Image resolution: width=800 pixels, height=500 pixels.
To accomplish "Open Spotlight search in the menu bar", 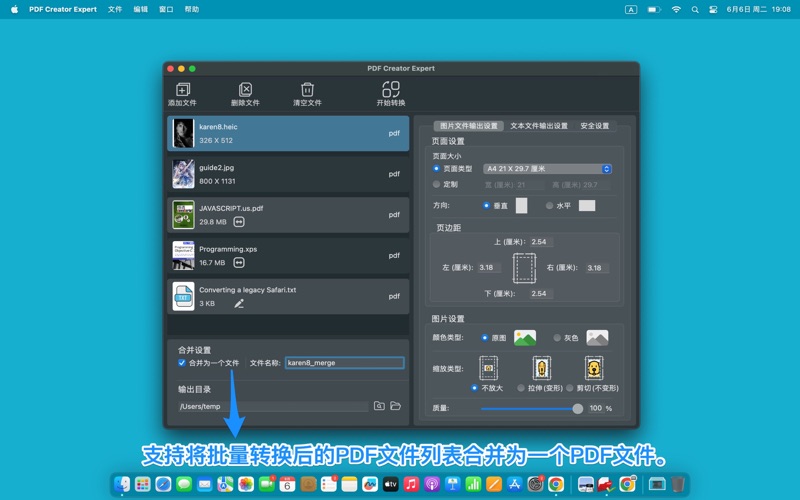I will (695, 9).
